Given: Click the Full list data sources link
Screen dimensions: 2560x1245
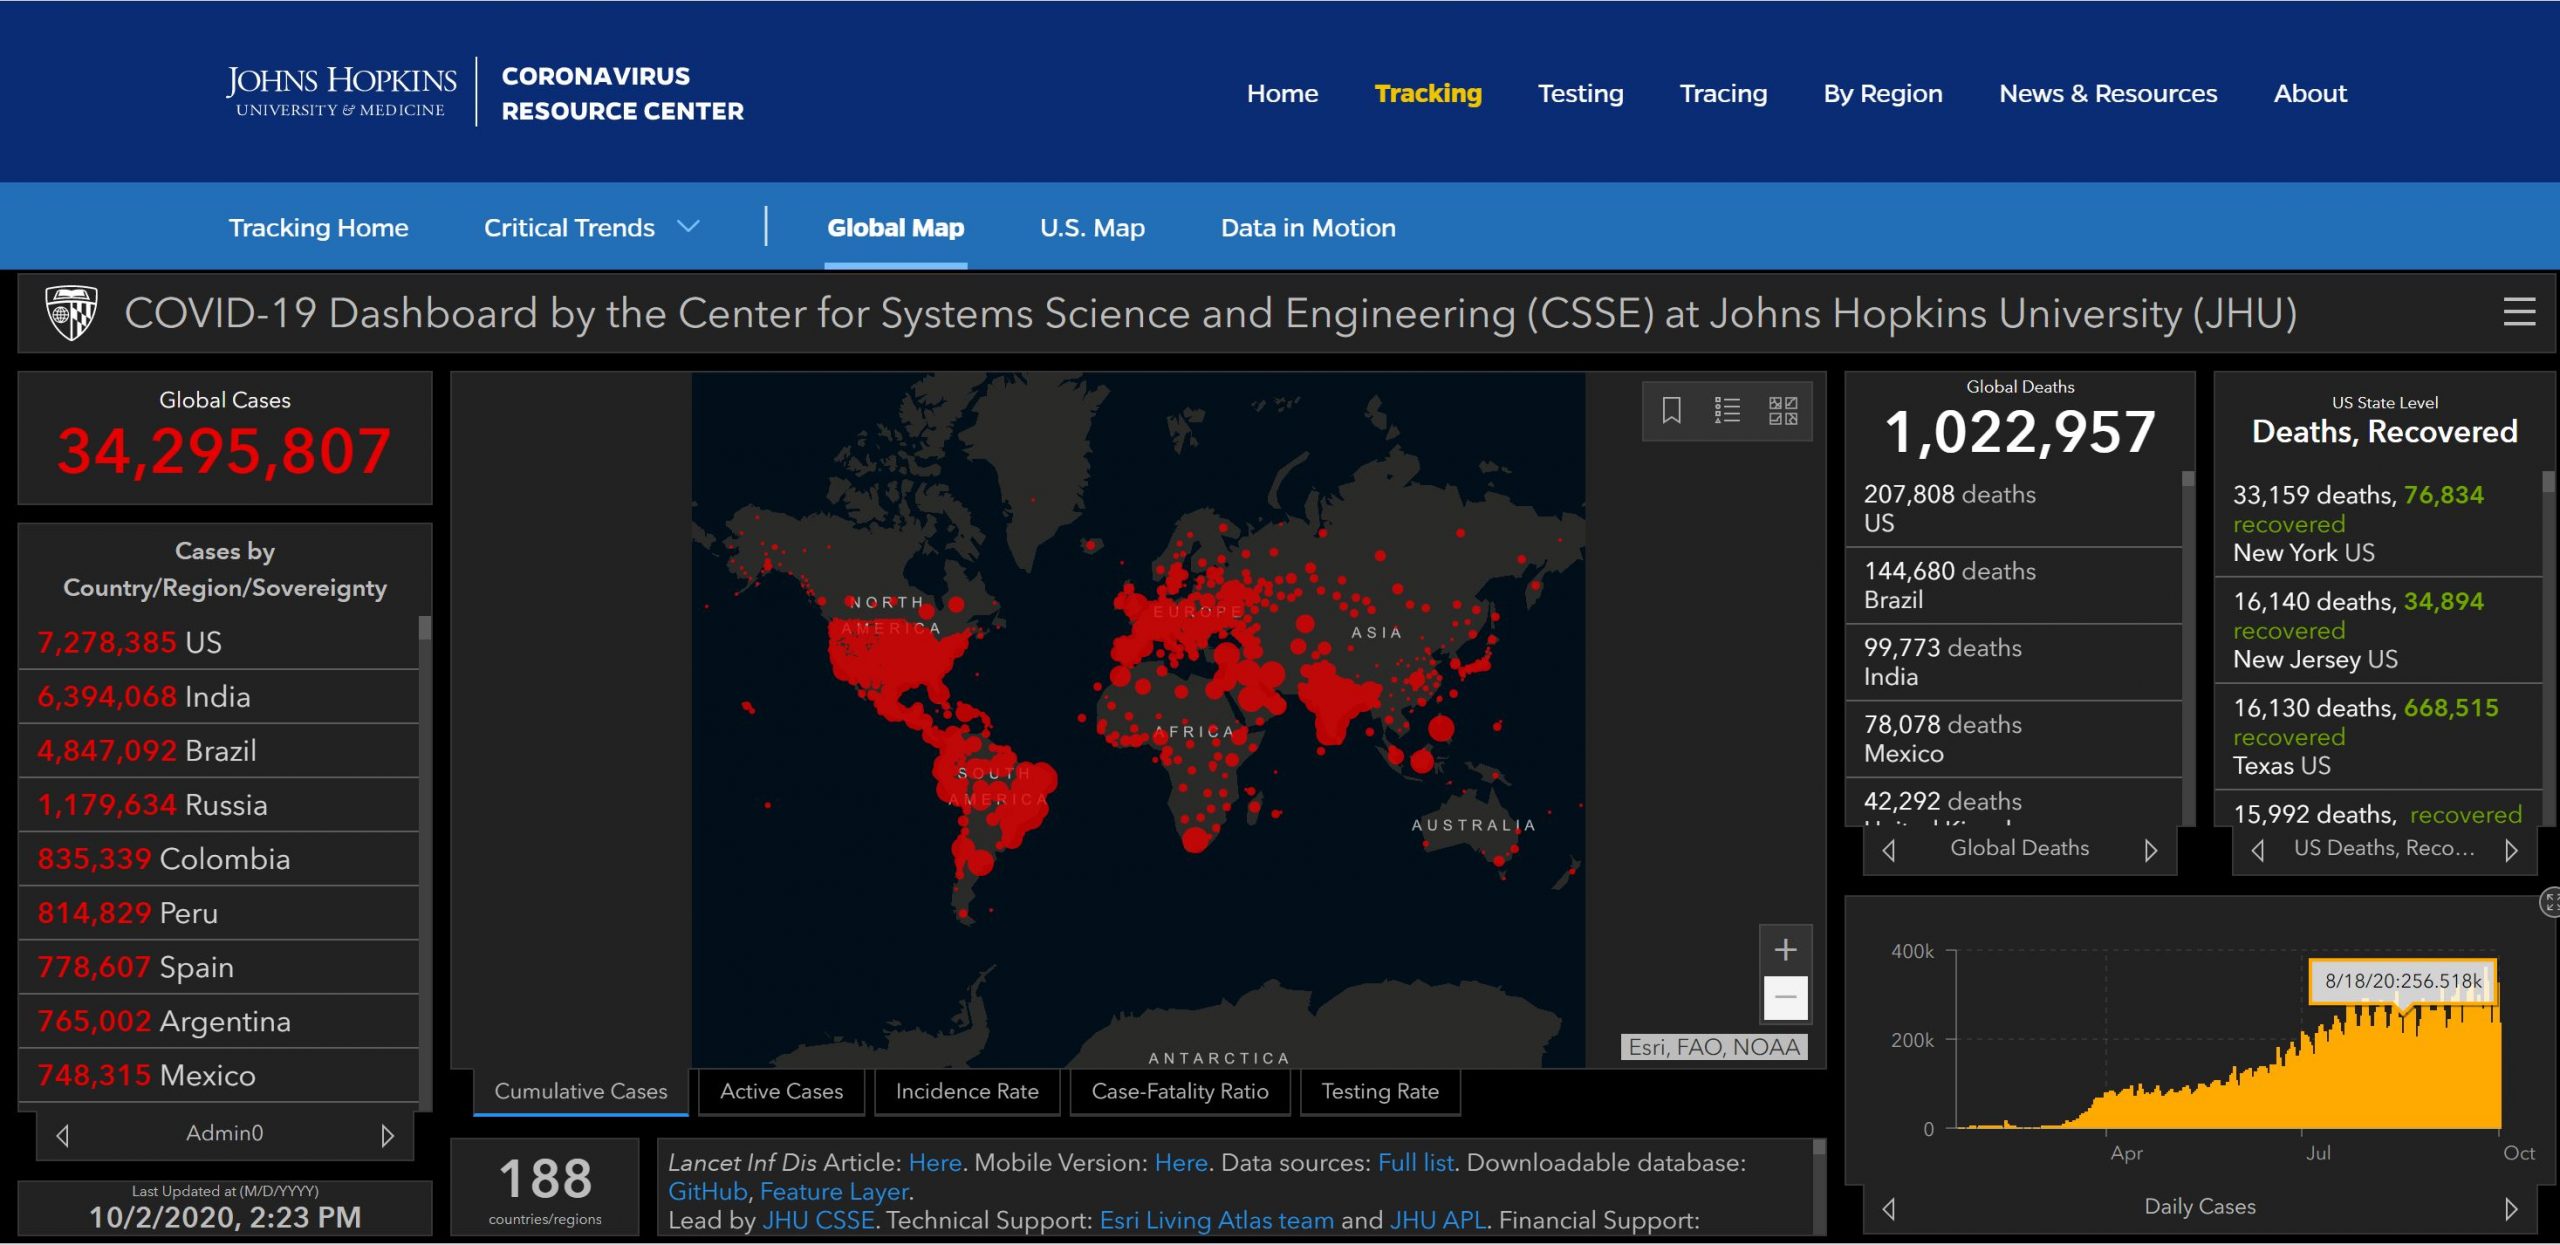Looking at the screenshot, I should (1415, 1162).
